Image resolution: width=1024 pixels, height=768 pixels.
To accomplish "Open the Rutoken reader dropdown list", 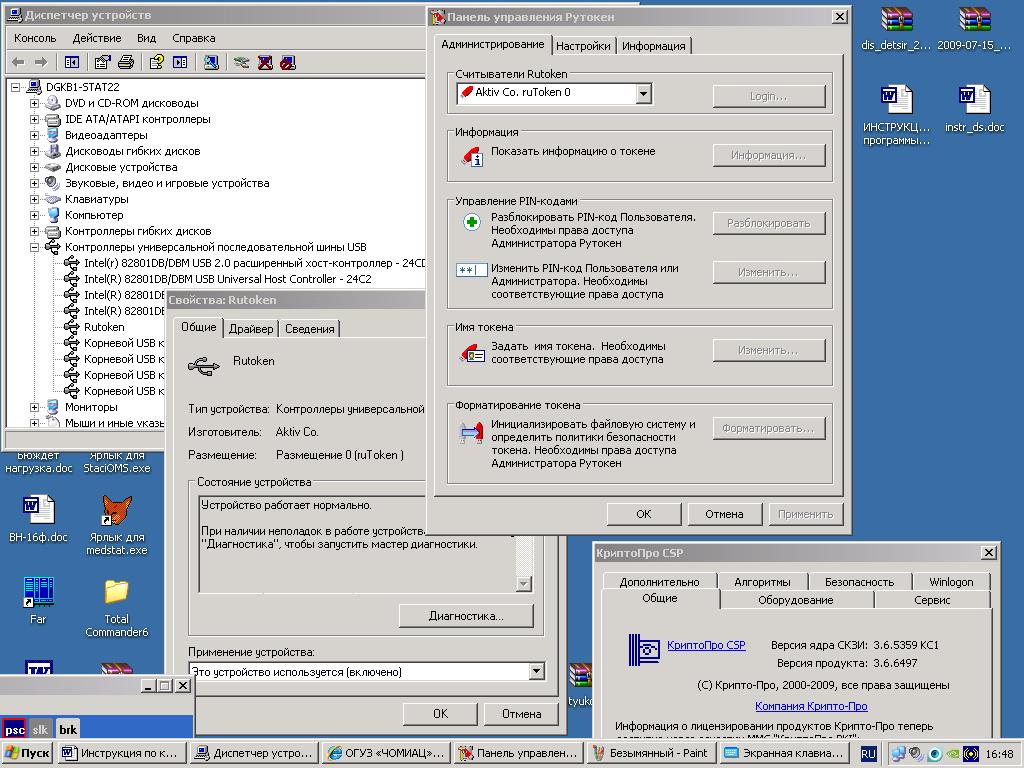I will click(x=643, y=93).
